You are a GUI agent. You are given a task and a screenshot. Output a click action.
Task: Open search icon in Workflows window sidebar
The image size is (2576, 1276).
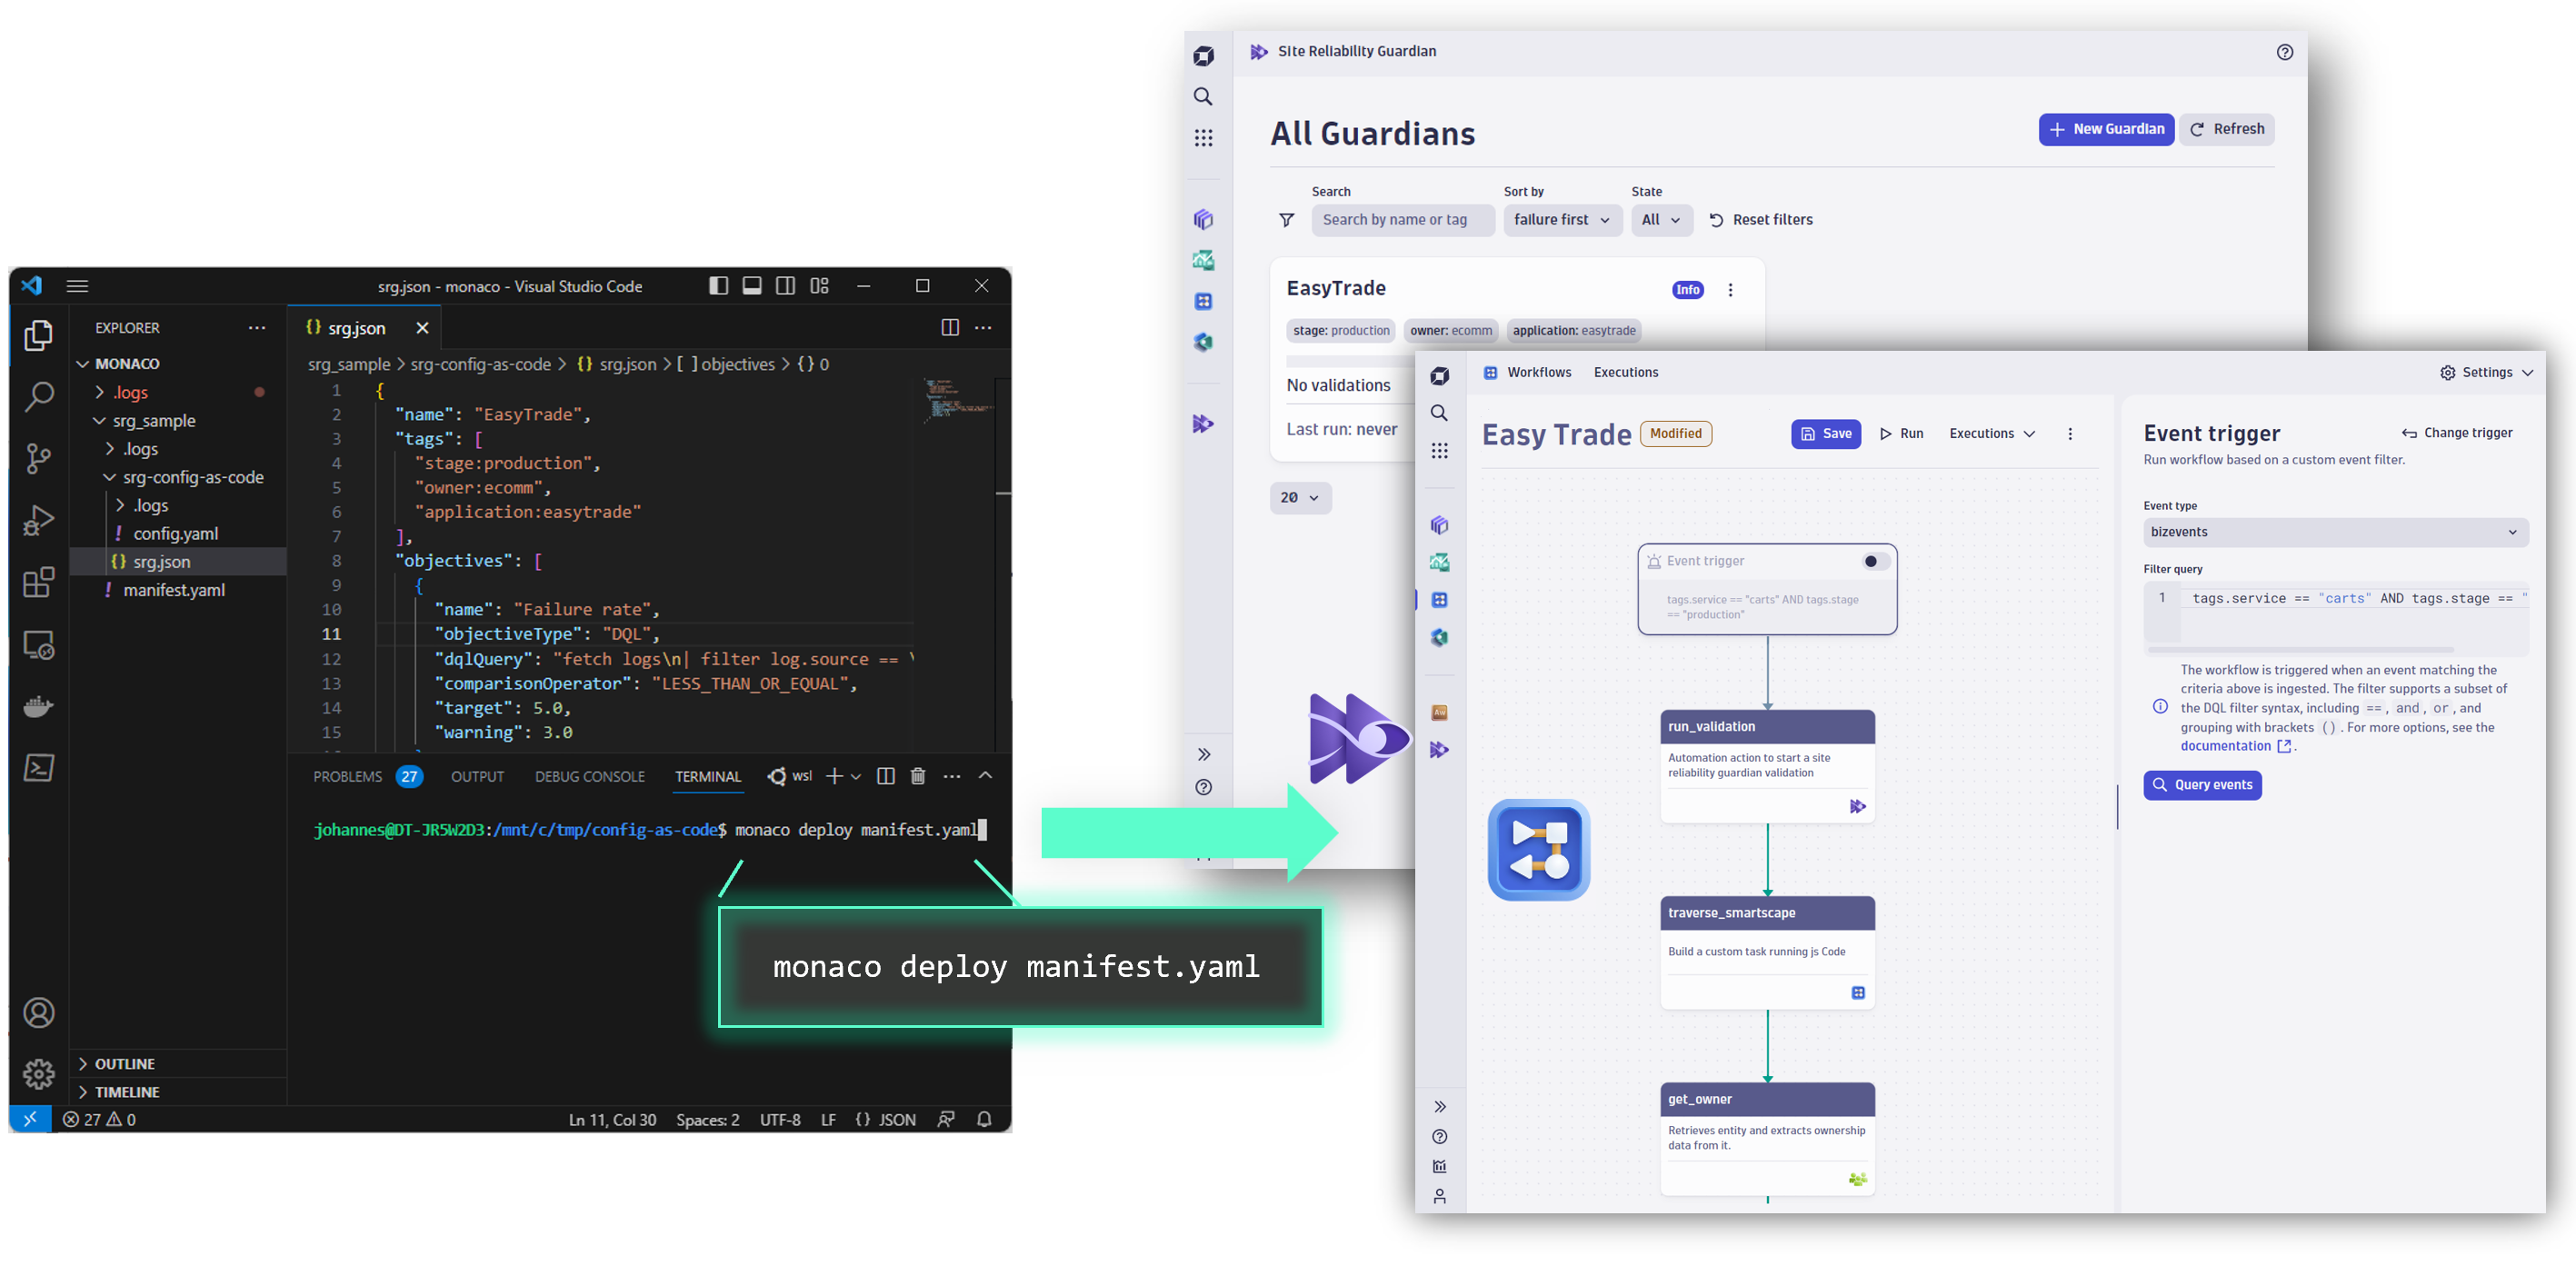(1439, 413)
